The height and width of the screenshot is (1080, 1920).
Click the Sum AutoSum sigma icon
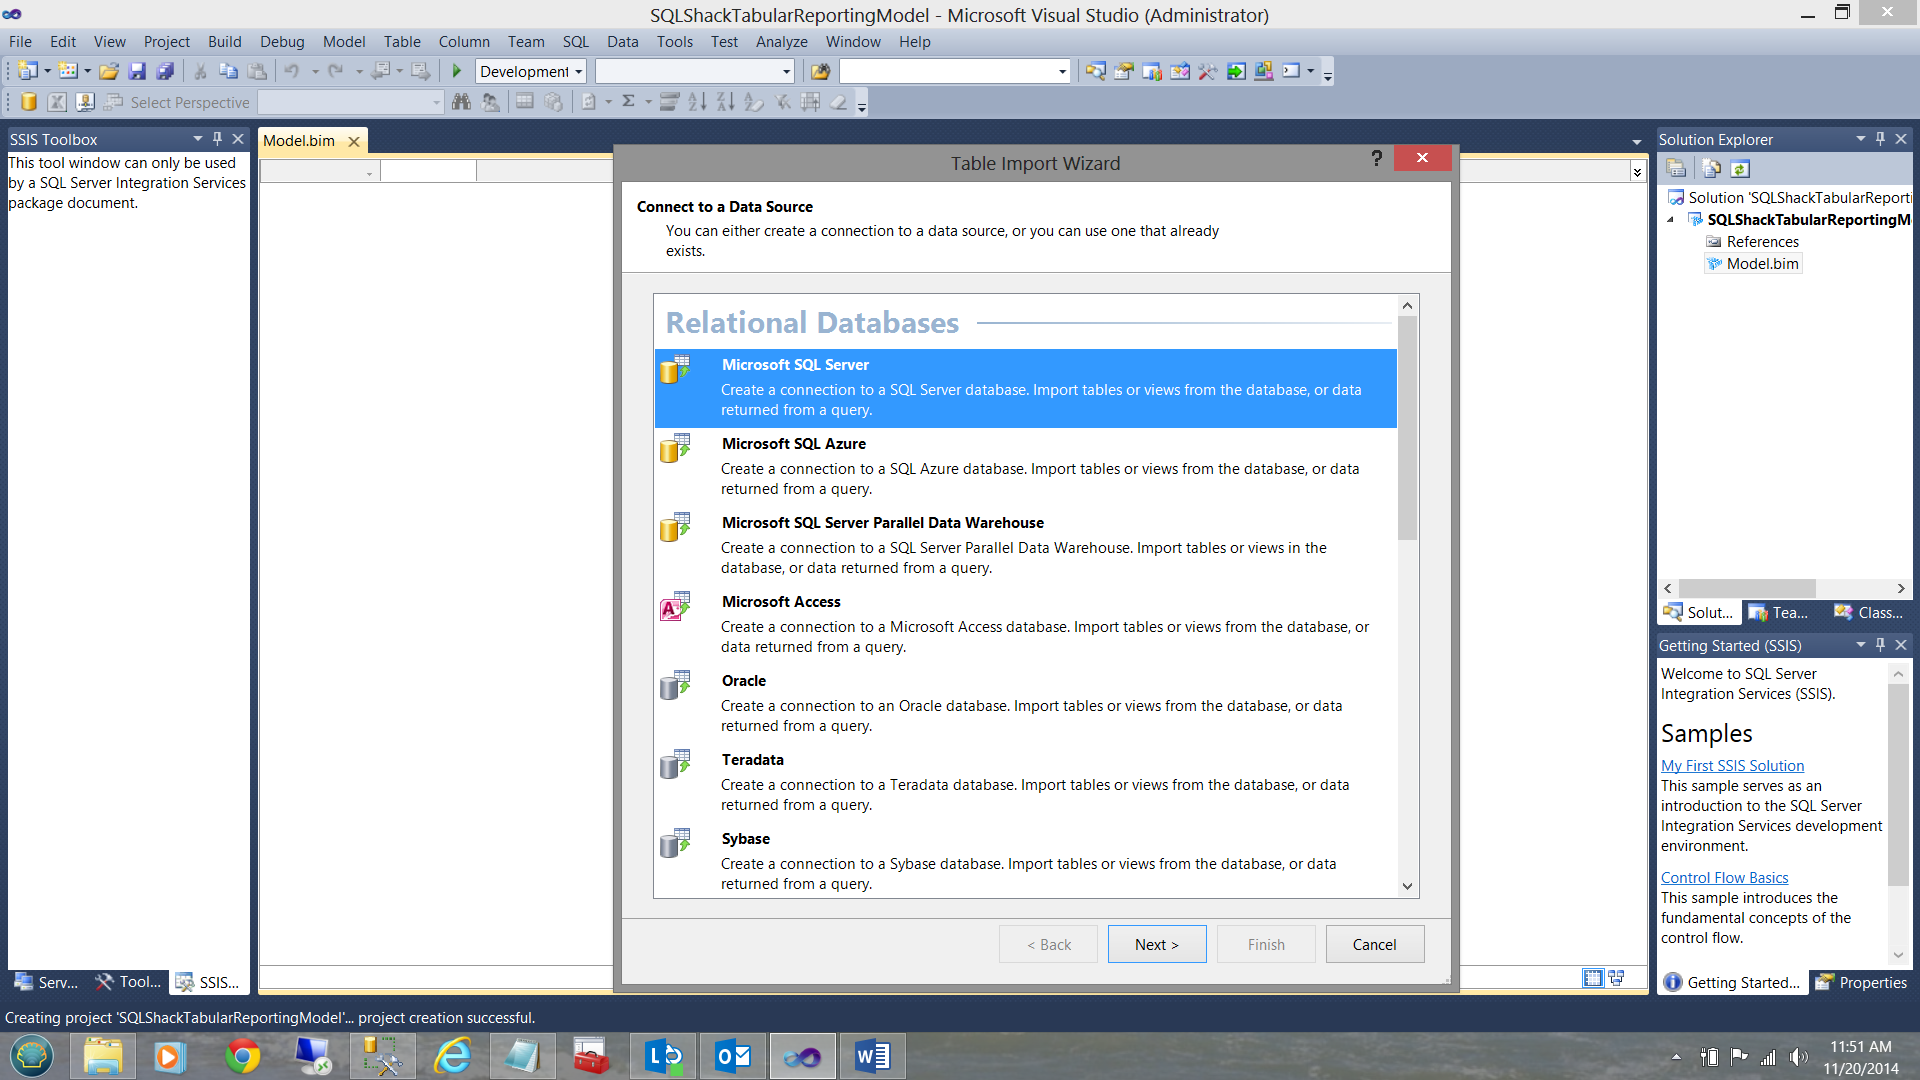(628, 102)
